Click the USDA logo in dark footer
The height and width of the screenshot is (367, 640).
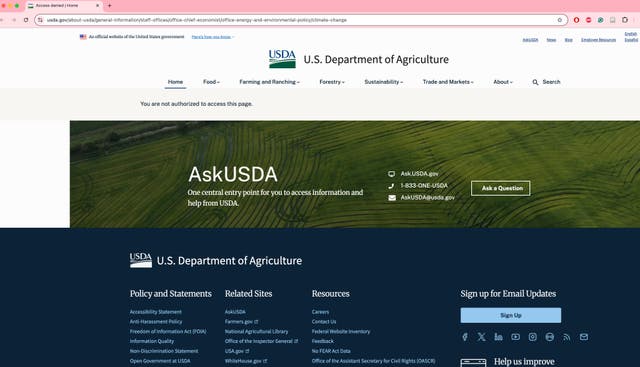141,260
